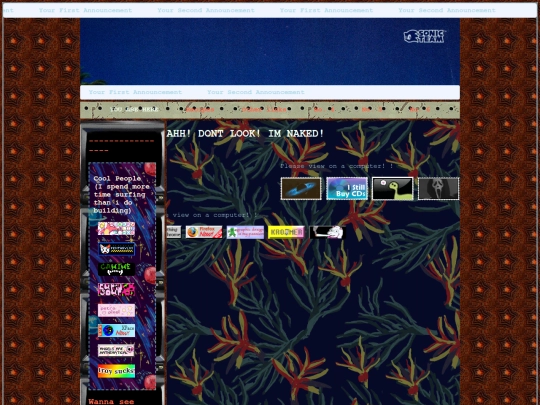The width and height of the screenshot is (540, 405).
Task: Open the white eyeball badge in sidebar
Action: [116, 351]
